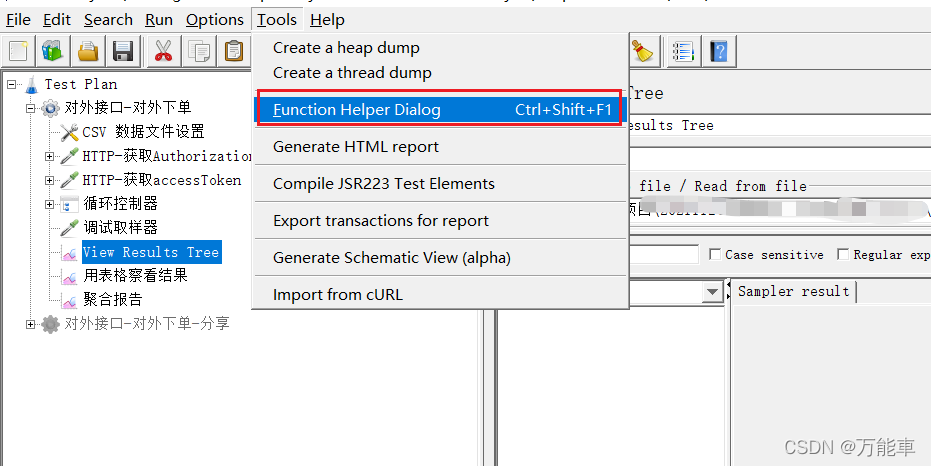Click the Clear All broom icon

coord(644,51)
